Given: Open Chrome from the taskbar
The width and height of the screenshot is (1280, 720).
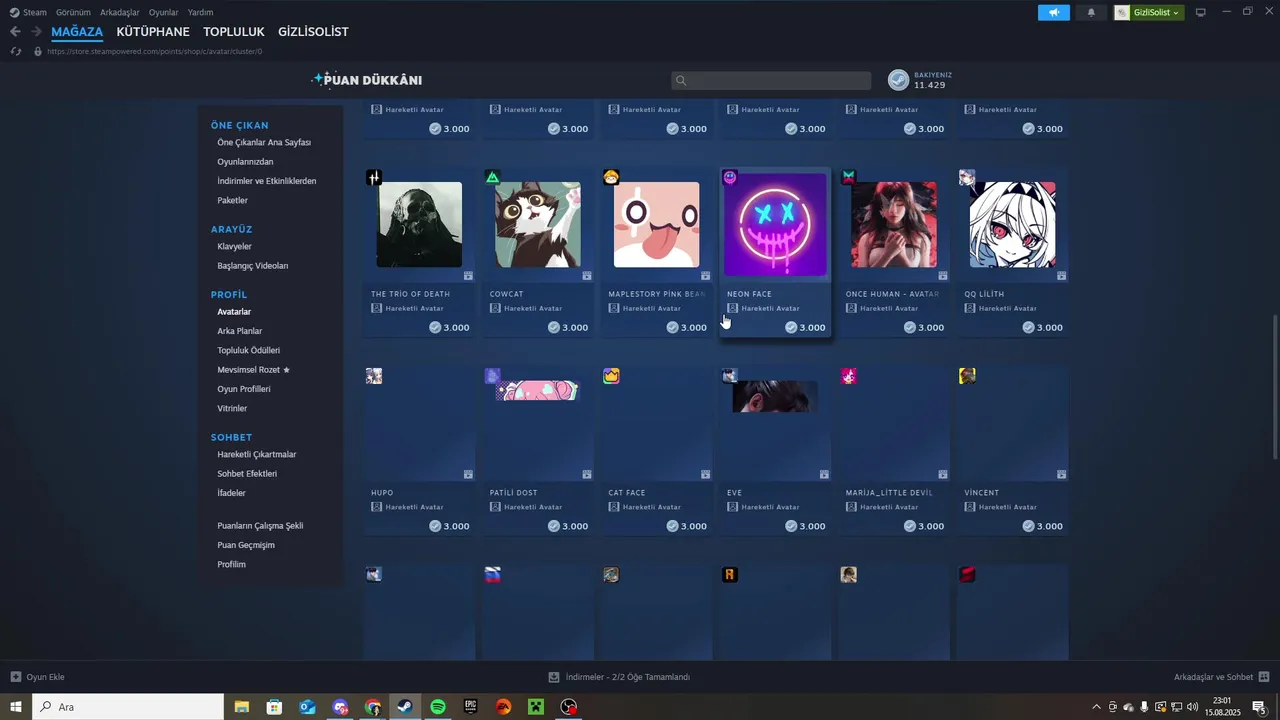Looking at the screenshot, I should click(x=373, y=707).
